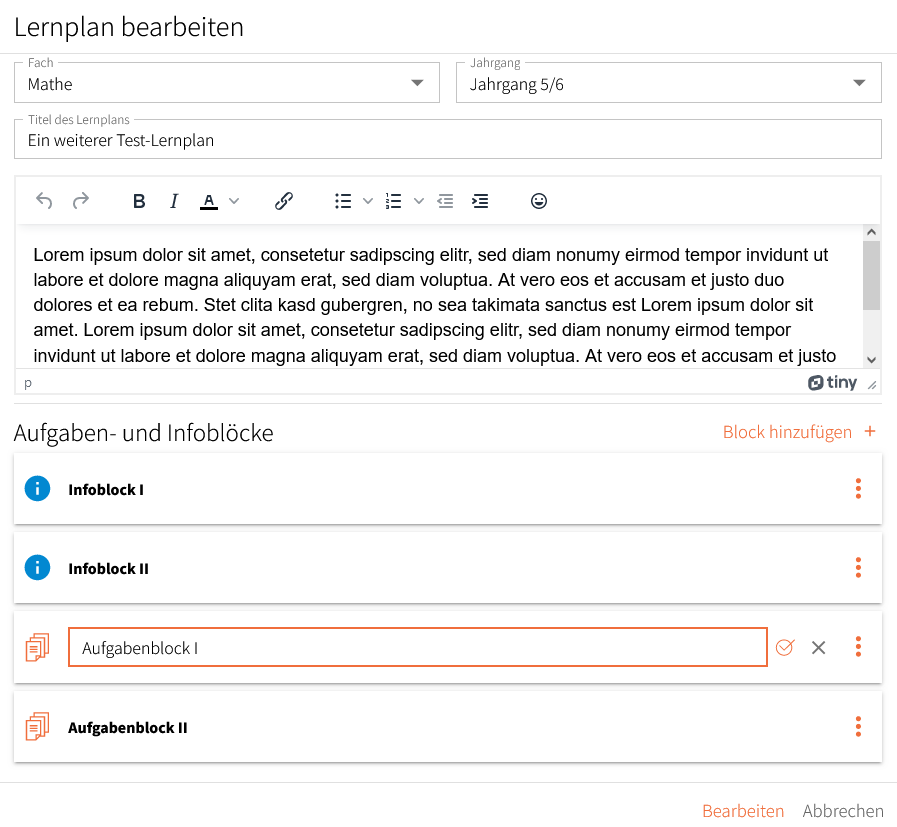The width and height of the screenshot is (897, 827).
Task: Click the plus icon beside Block hinzufügen
Action: click(x=870, y=431)
